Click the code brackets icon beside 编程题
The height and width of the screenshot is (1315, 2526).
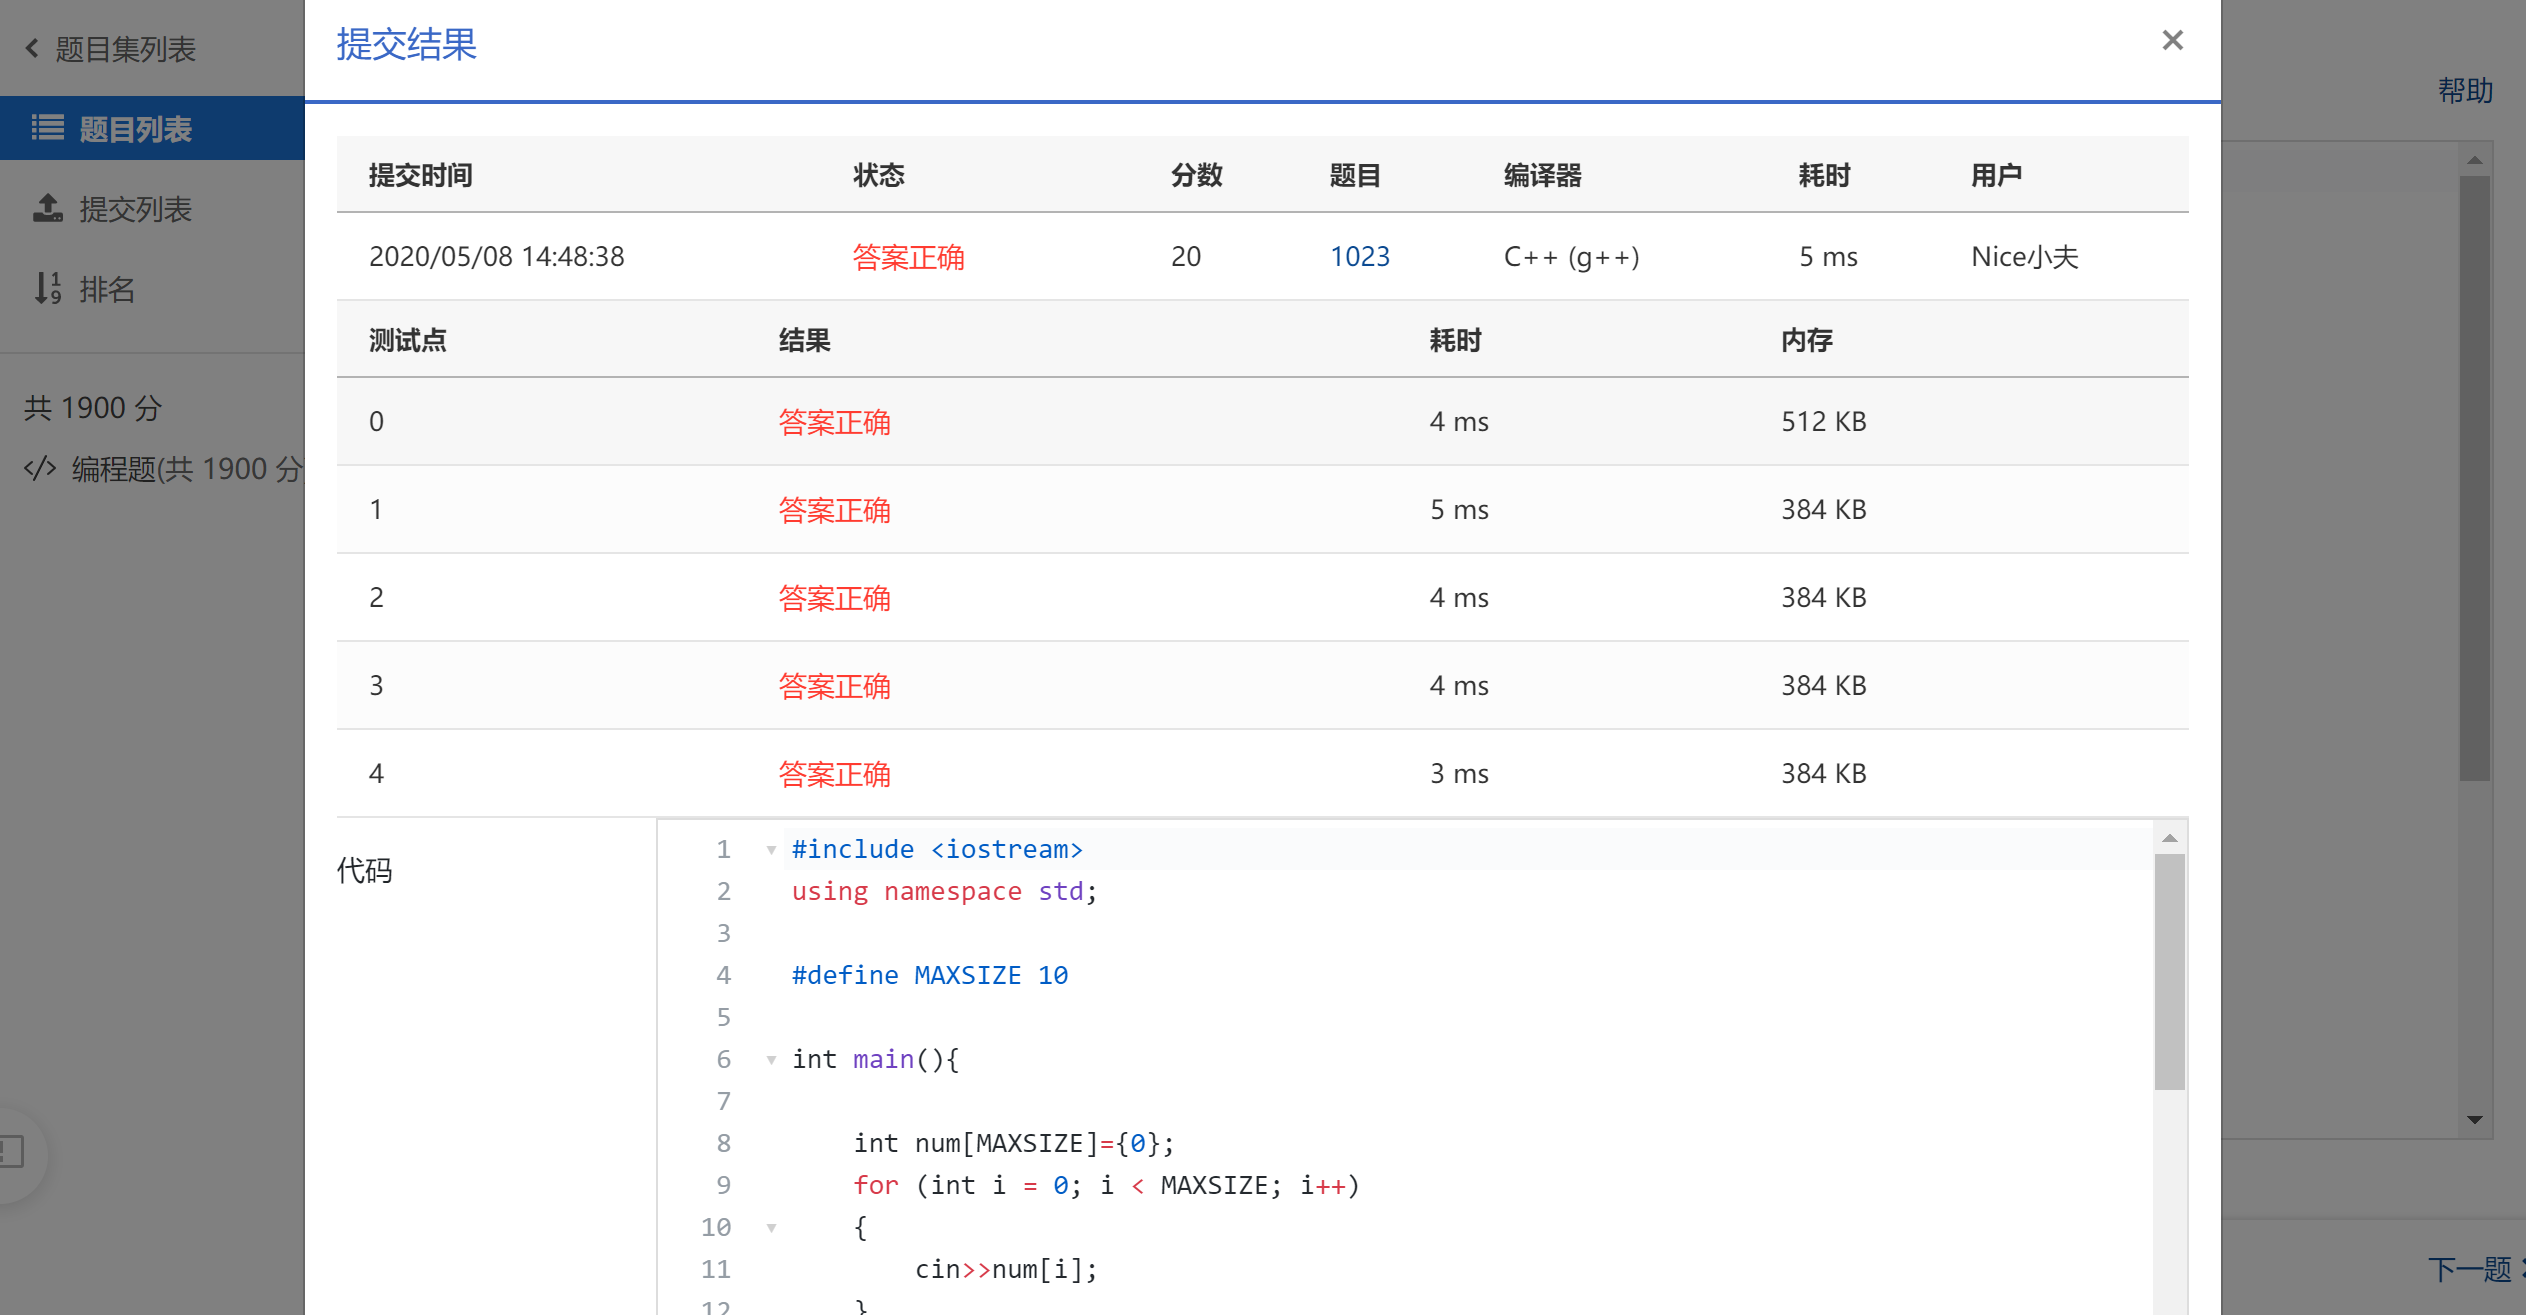40,468
